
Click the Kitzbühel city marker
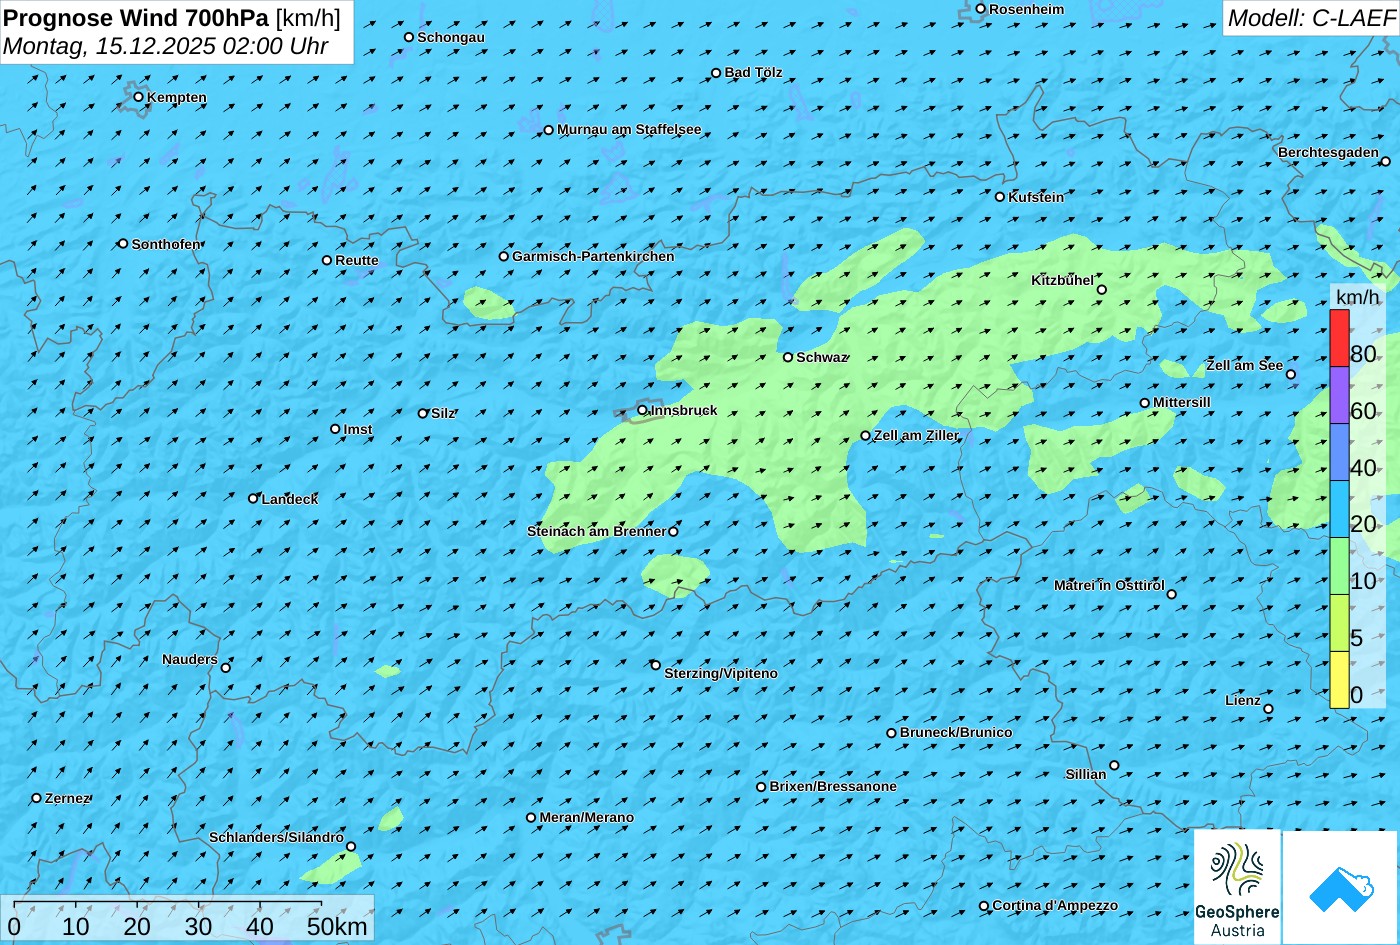click(1102, 290)
